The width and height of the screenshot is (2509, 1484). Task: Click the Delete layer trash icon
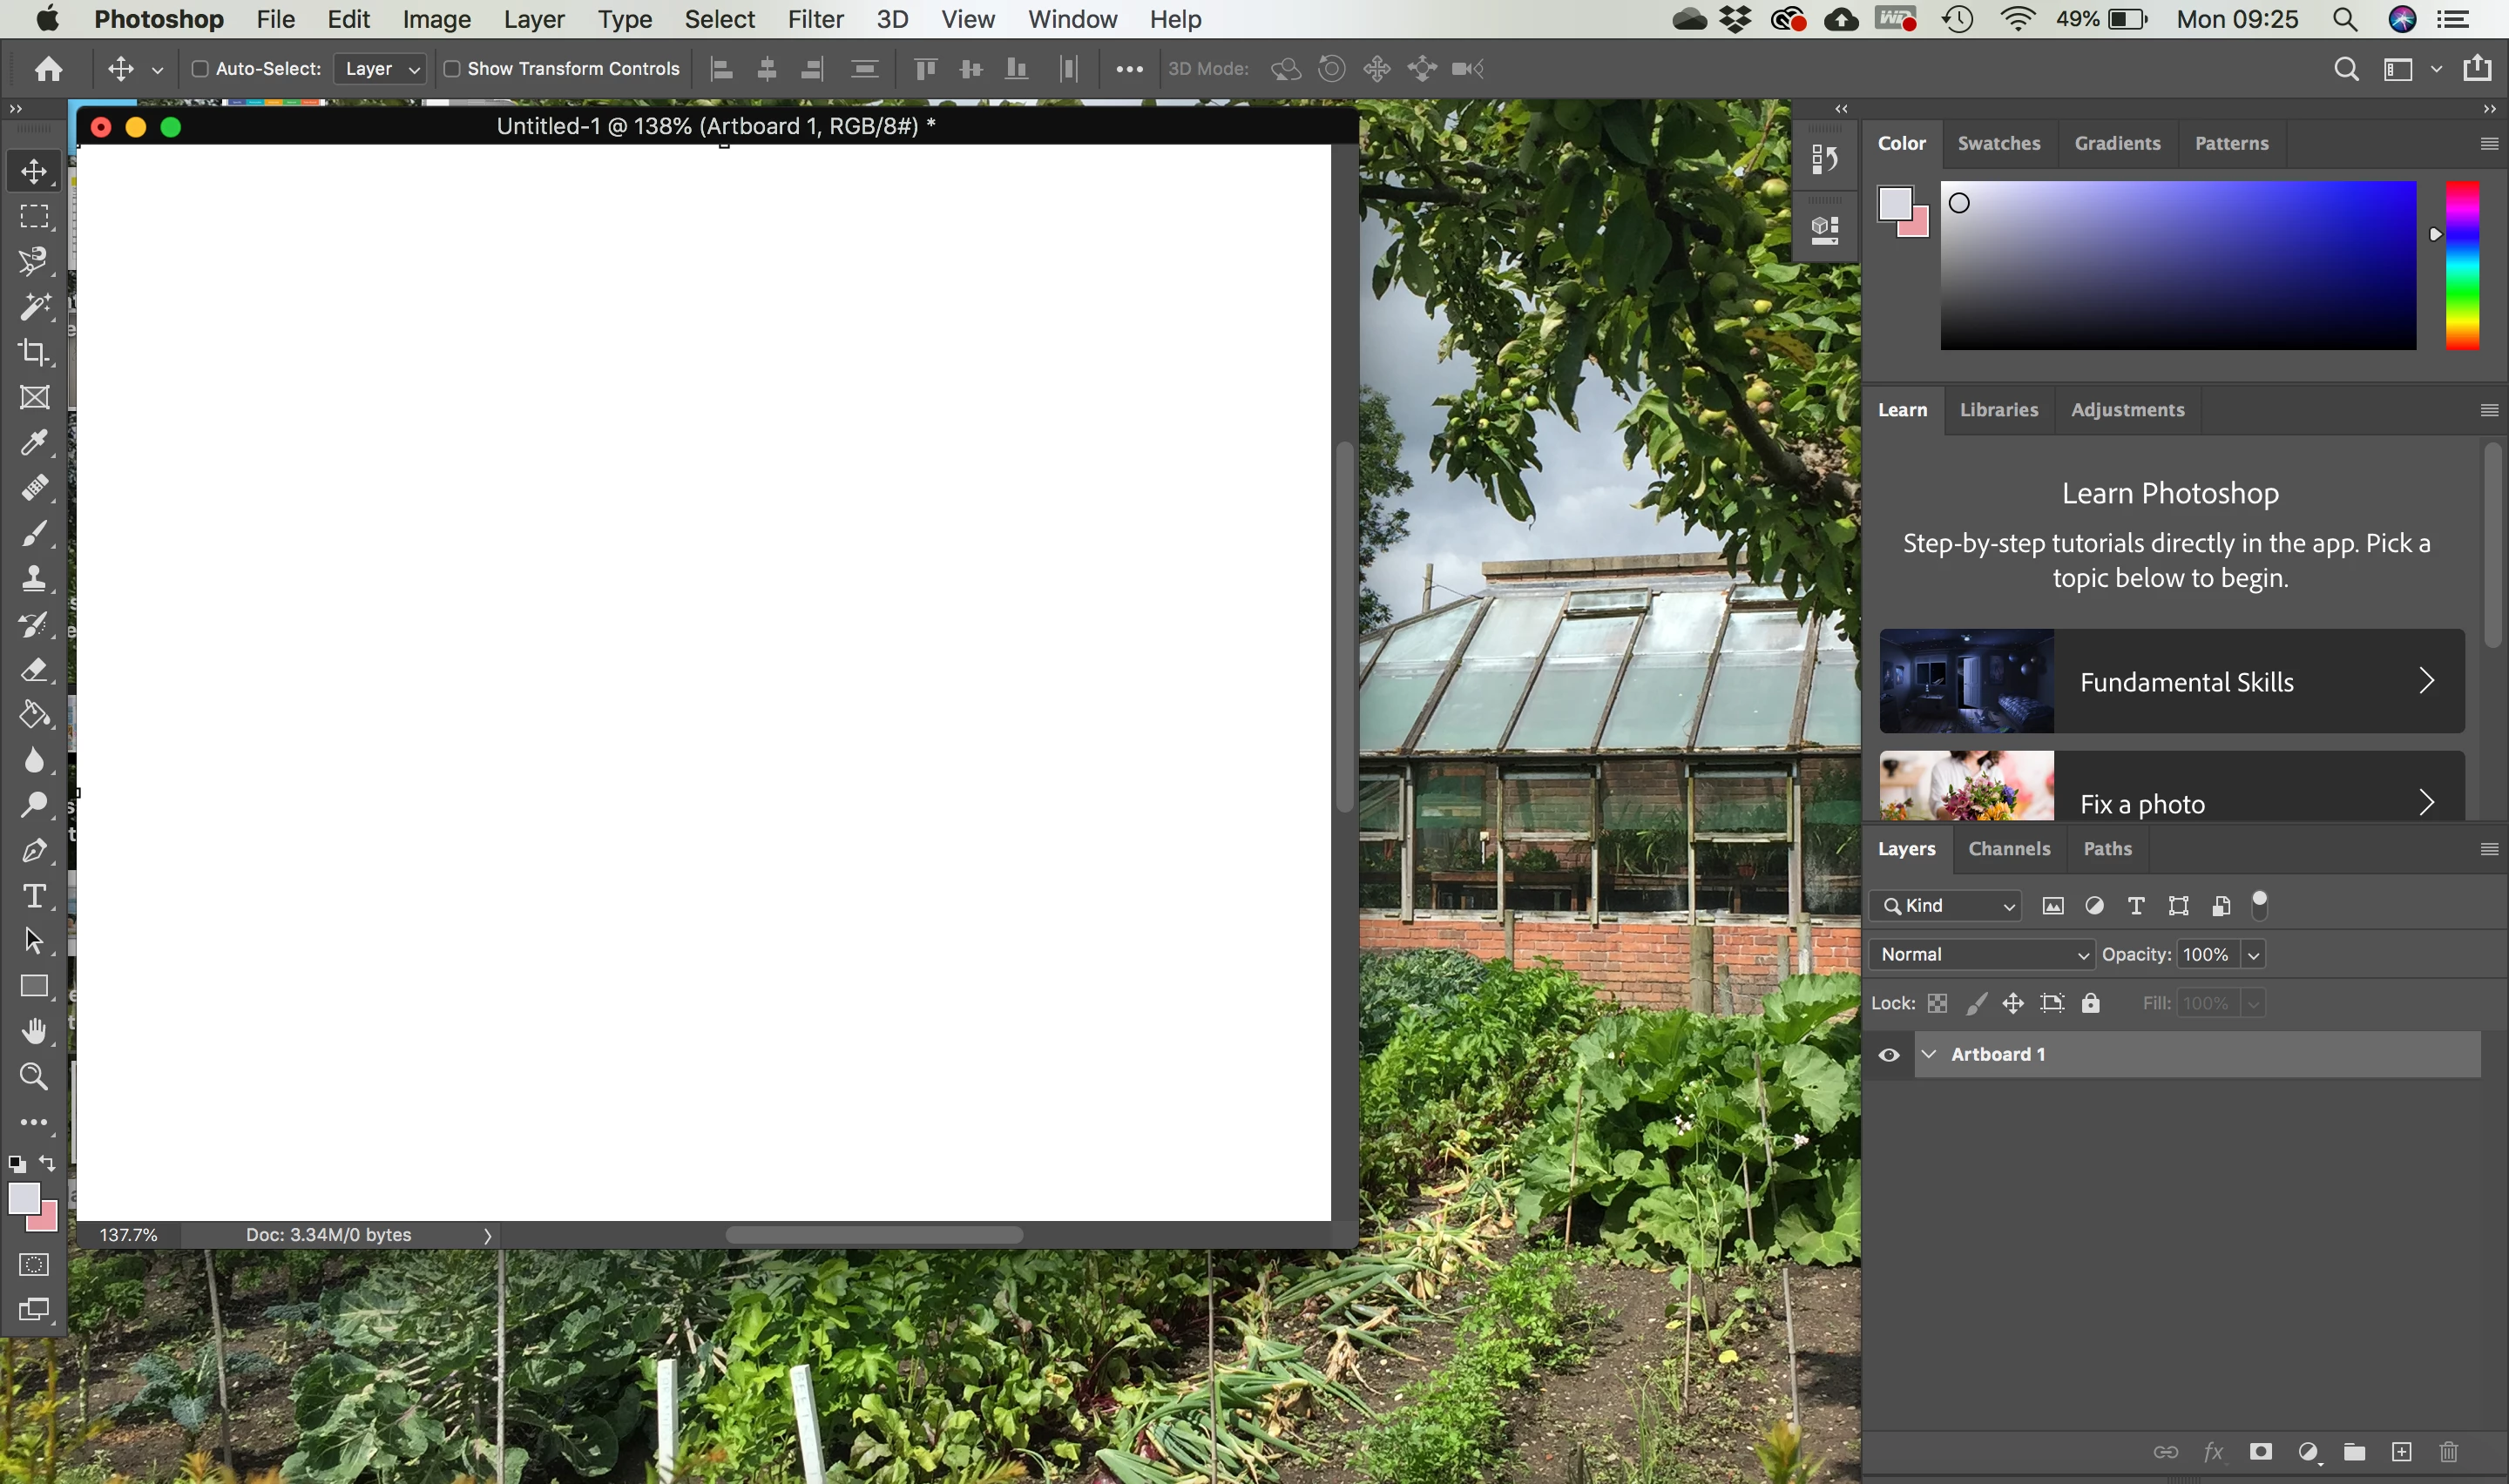tap(2448, 1452)
